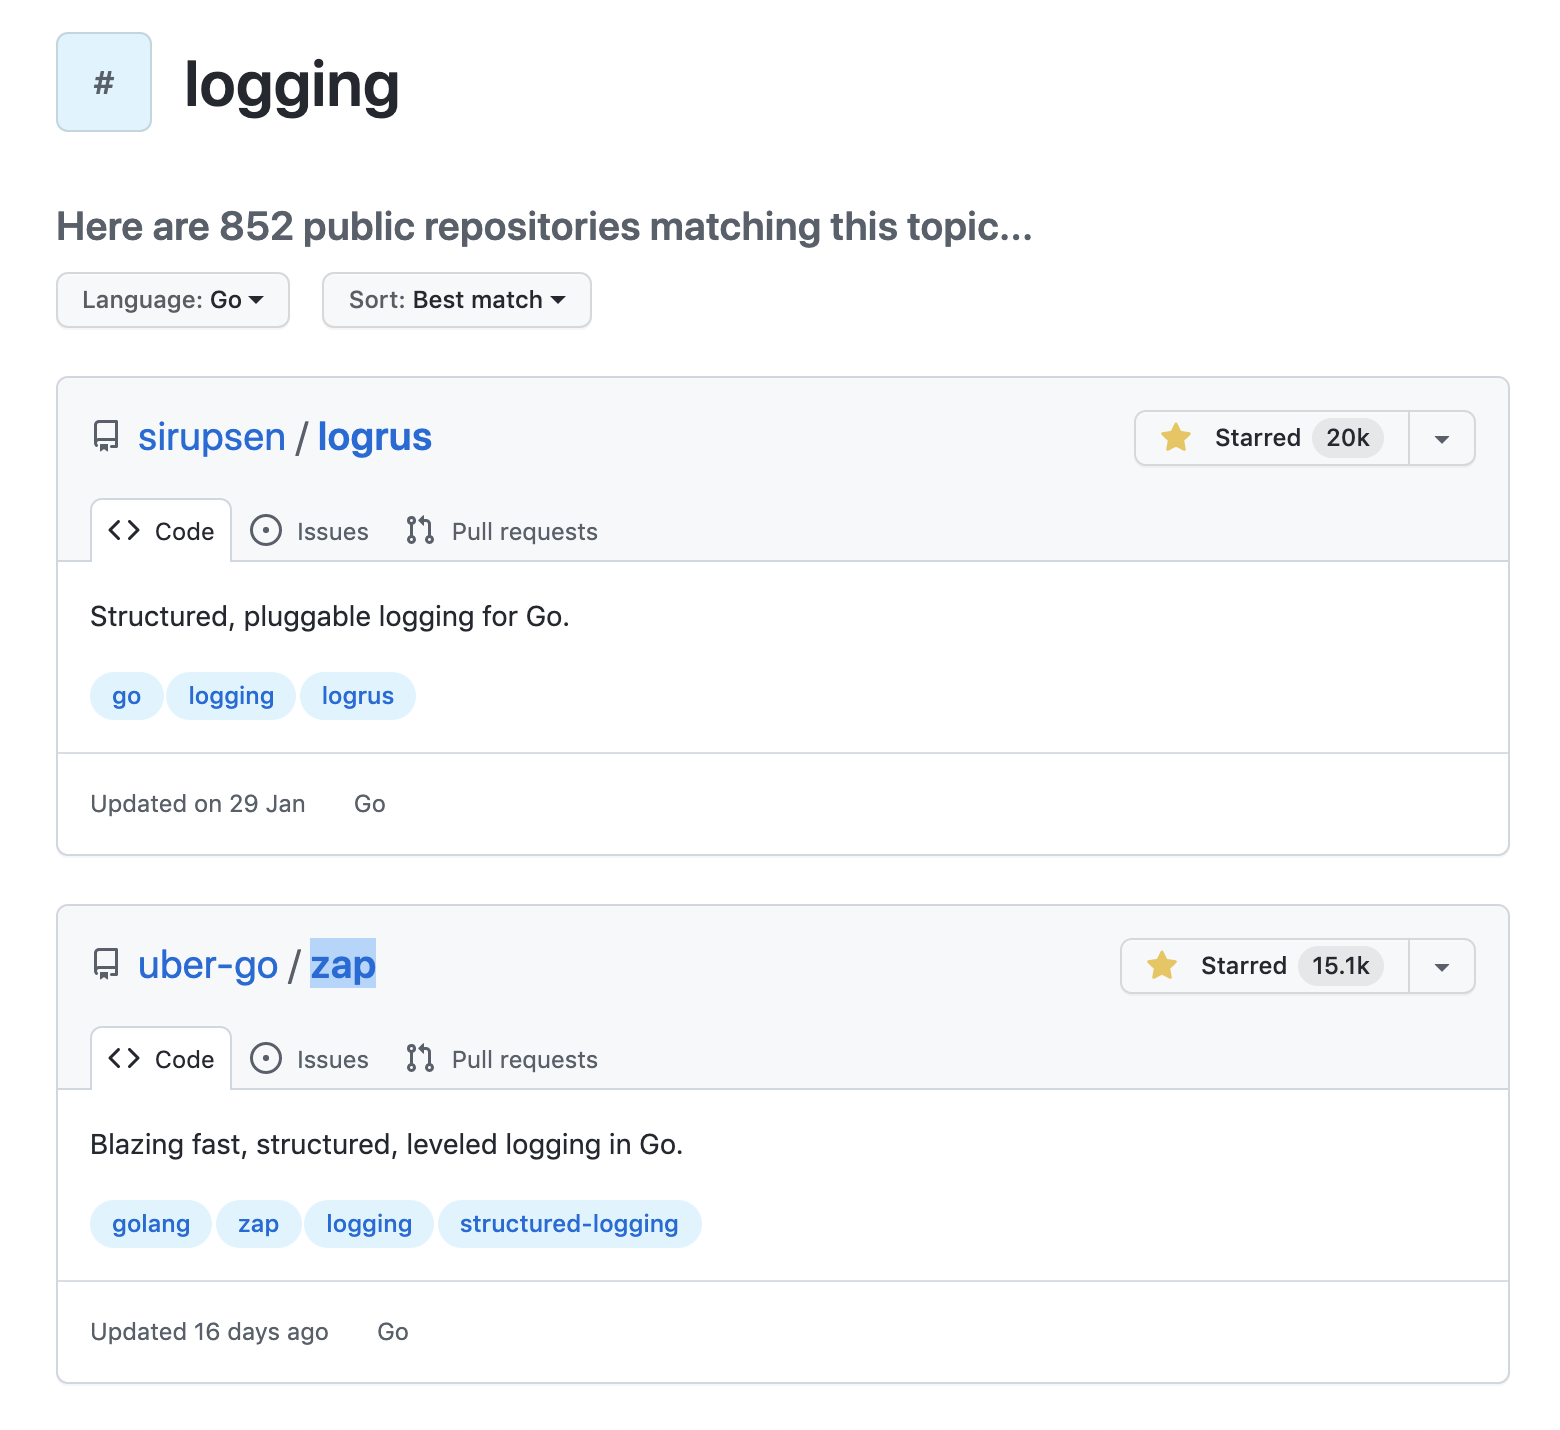Click the repository icon next to uber-go
The height and width of the screenshot is (1430, 1560).
pos(106,965)
